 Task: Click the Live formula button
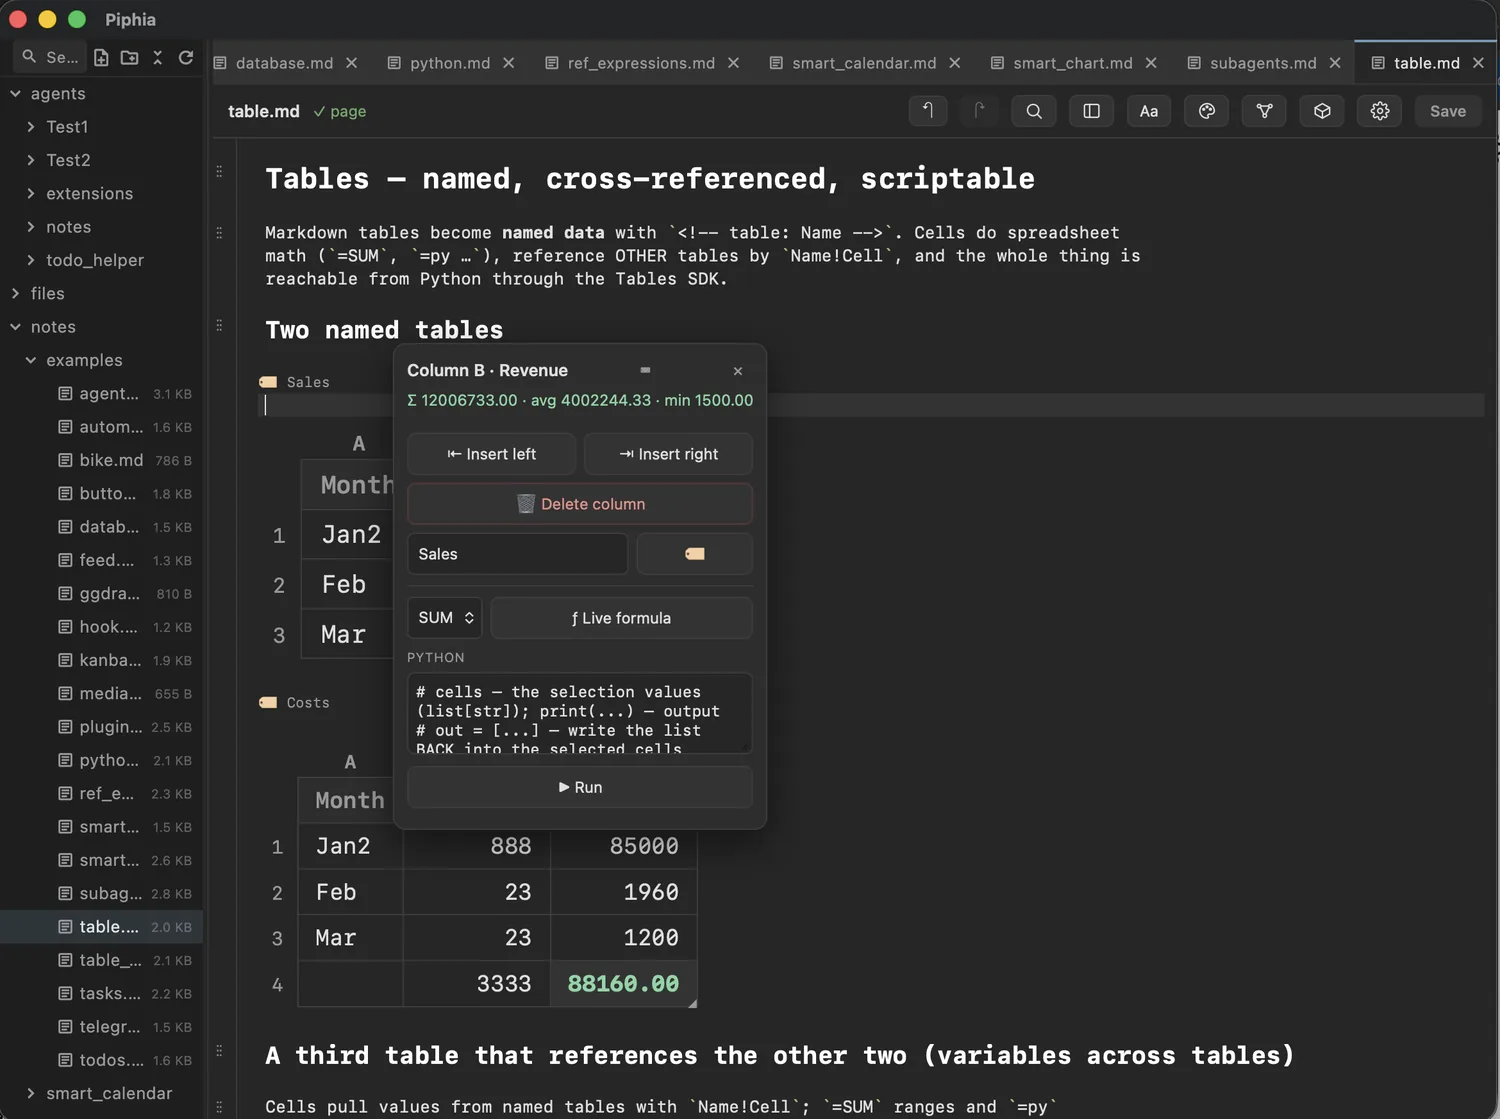621,618
